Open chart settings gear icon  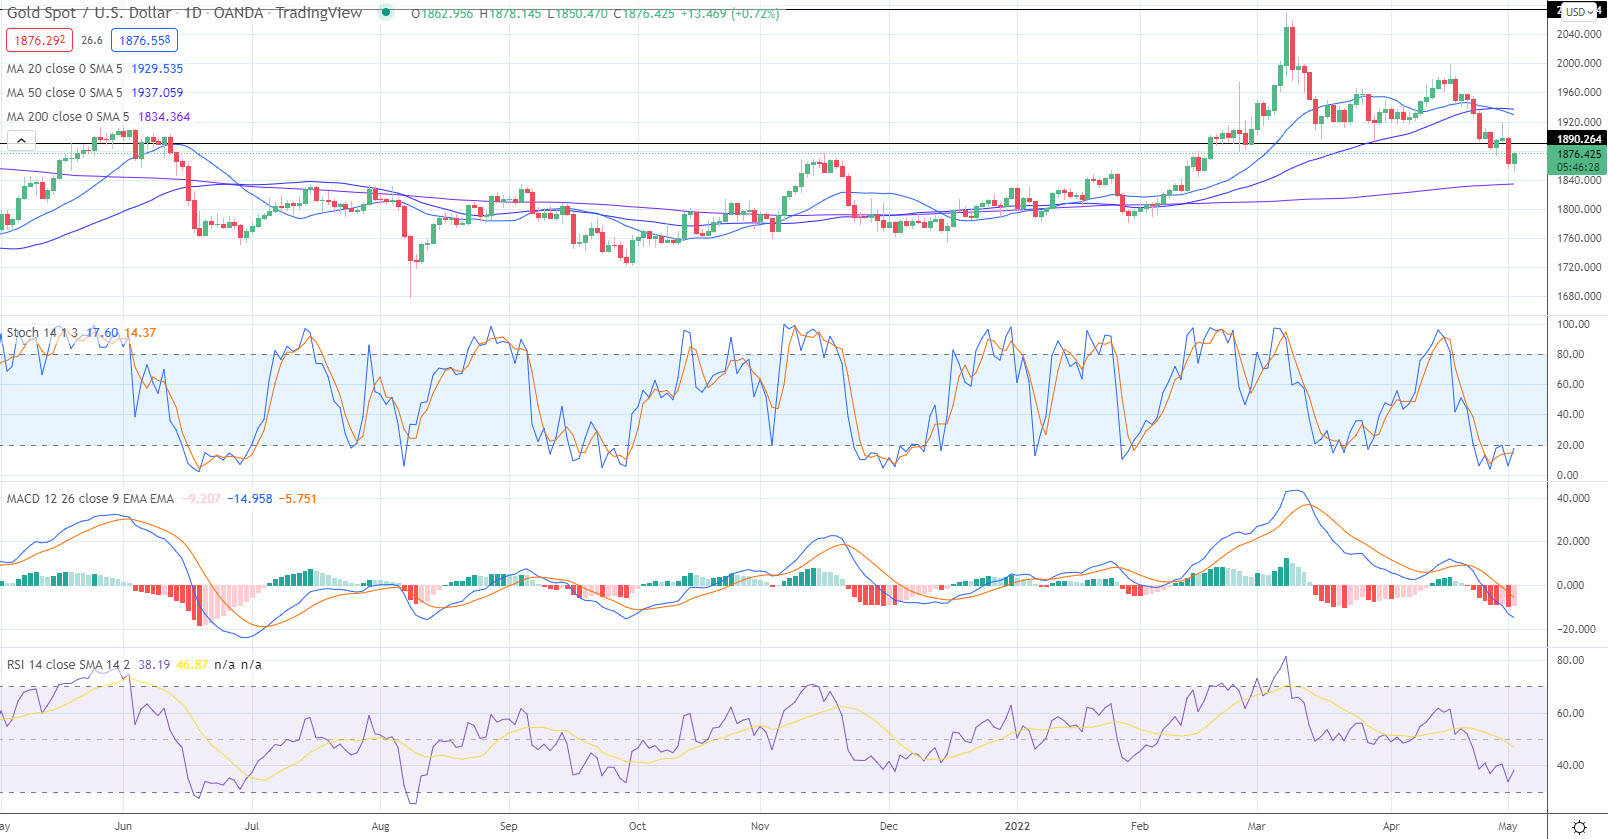tap(1579, 827)
